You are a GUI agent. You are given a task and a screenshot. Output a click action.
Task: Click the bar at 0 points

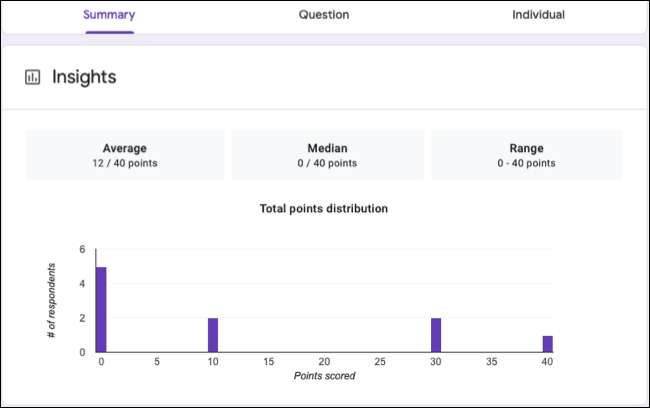(x=101, y=309)
